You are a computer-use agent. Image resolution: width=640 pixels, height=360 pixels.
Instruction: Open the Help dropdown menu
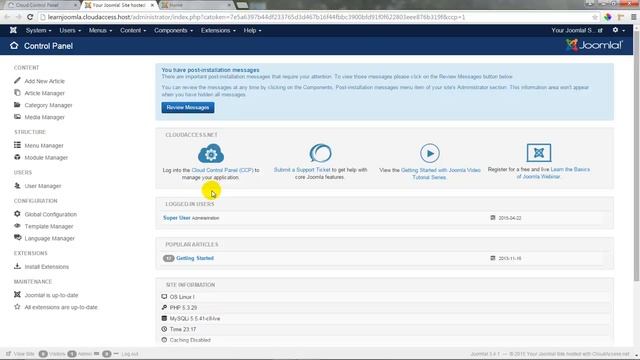coord(252,30)
